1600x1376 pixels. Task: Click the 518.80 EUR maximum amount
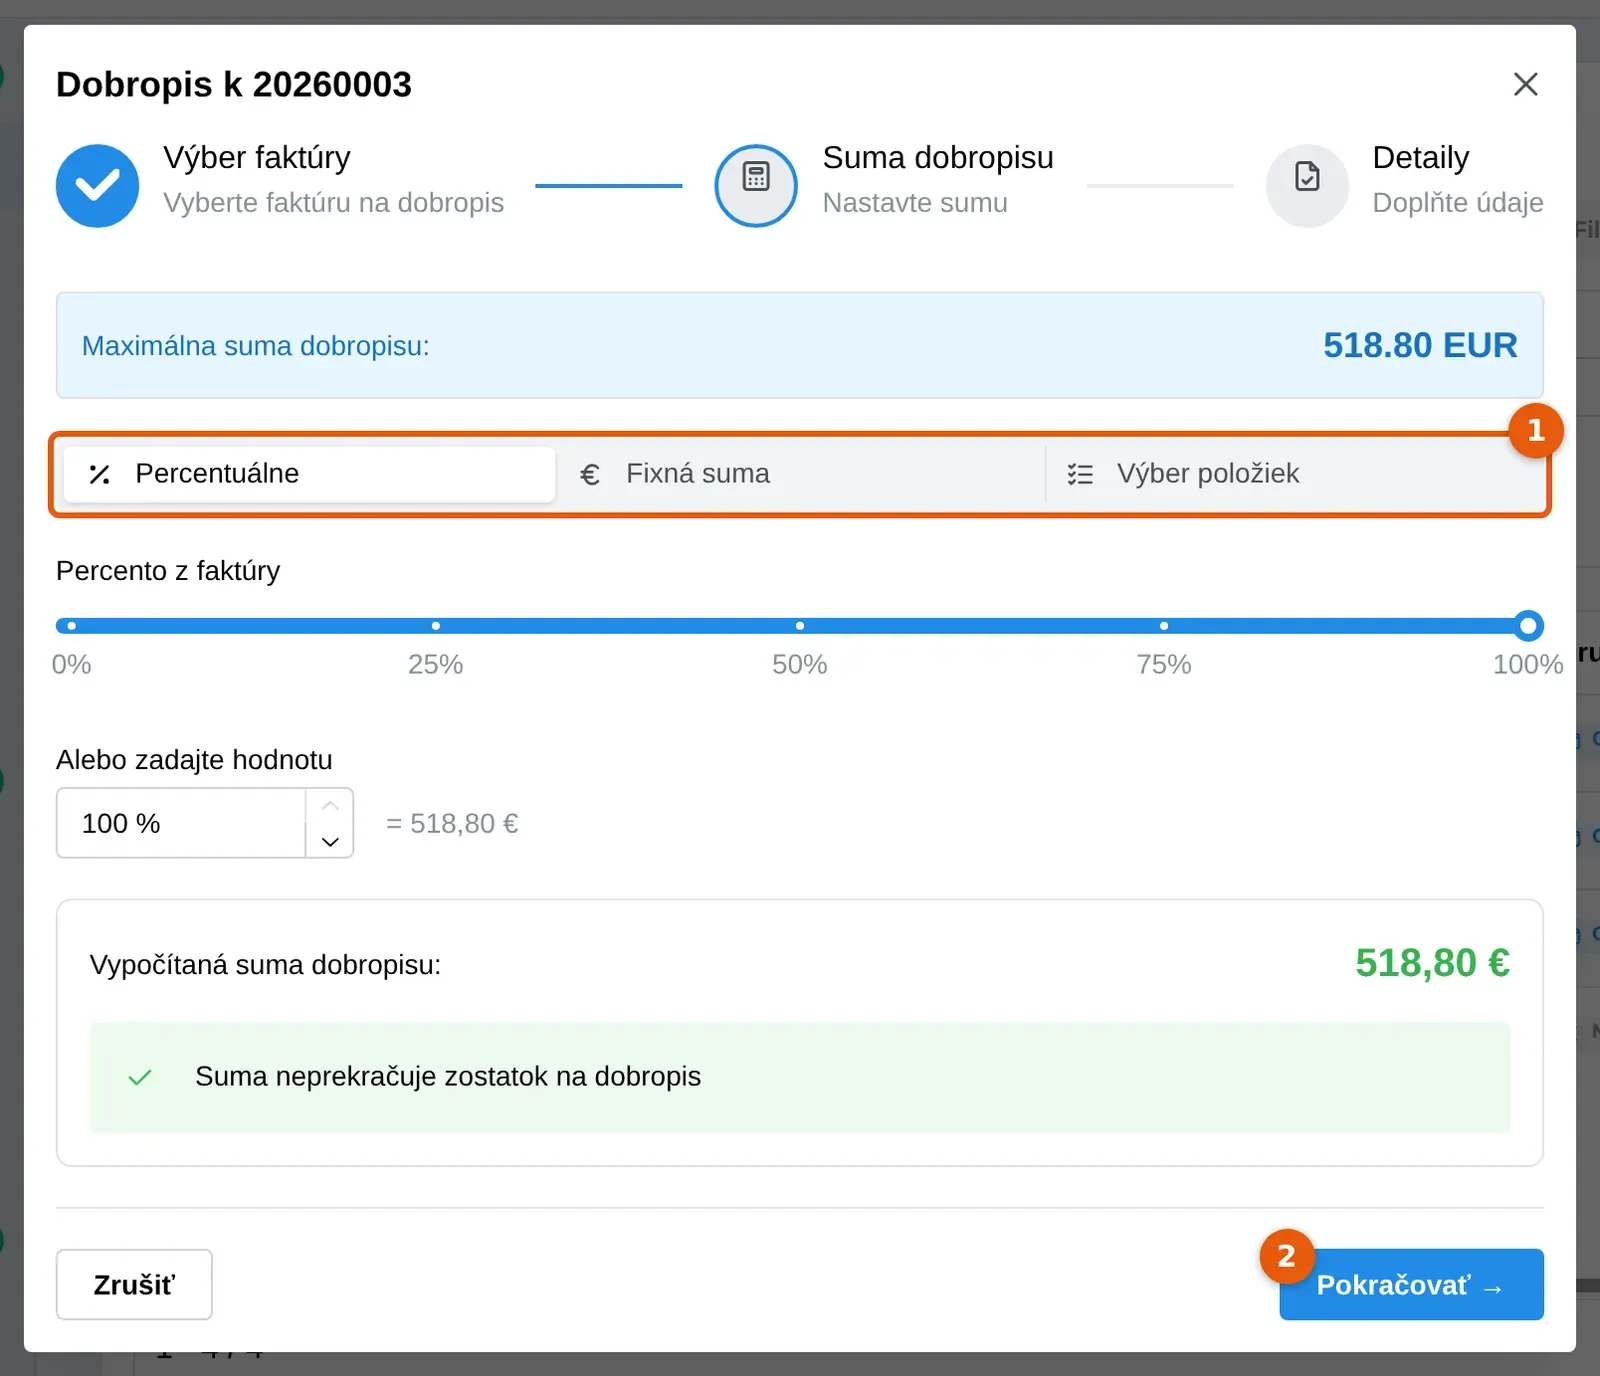point(1420,345)
